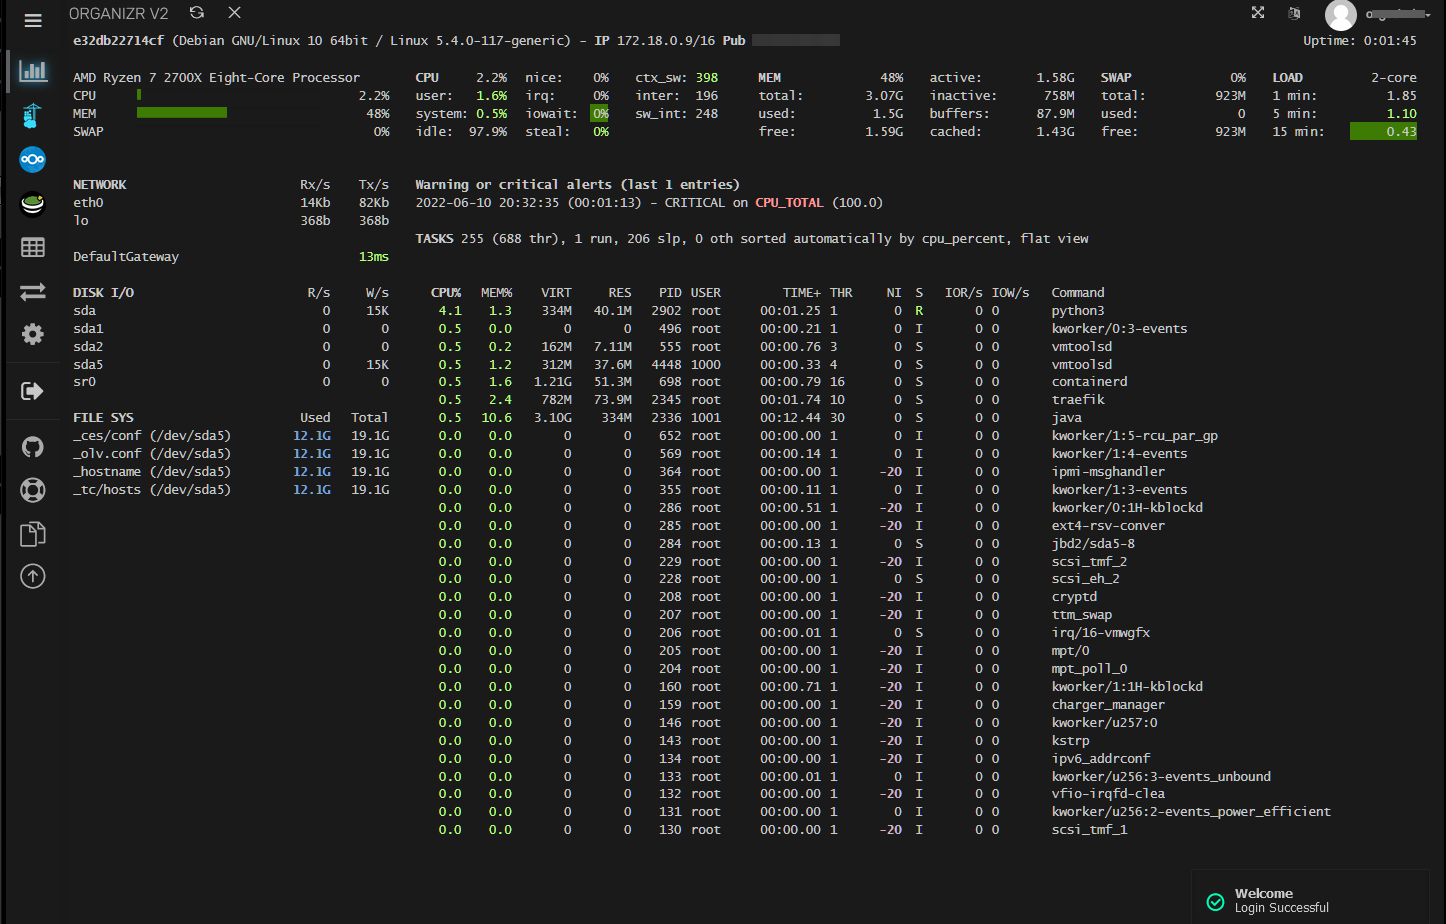Click the sr0 disk row
This screenshot has width=1446, height=924.
tap(231, 382)
